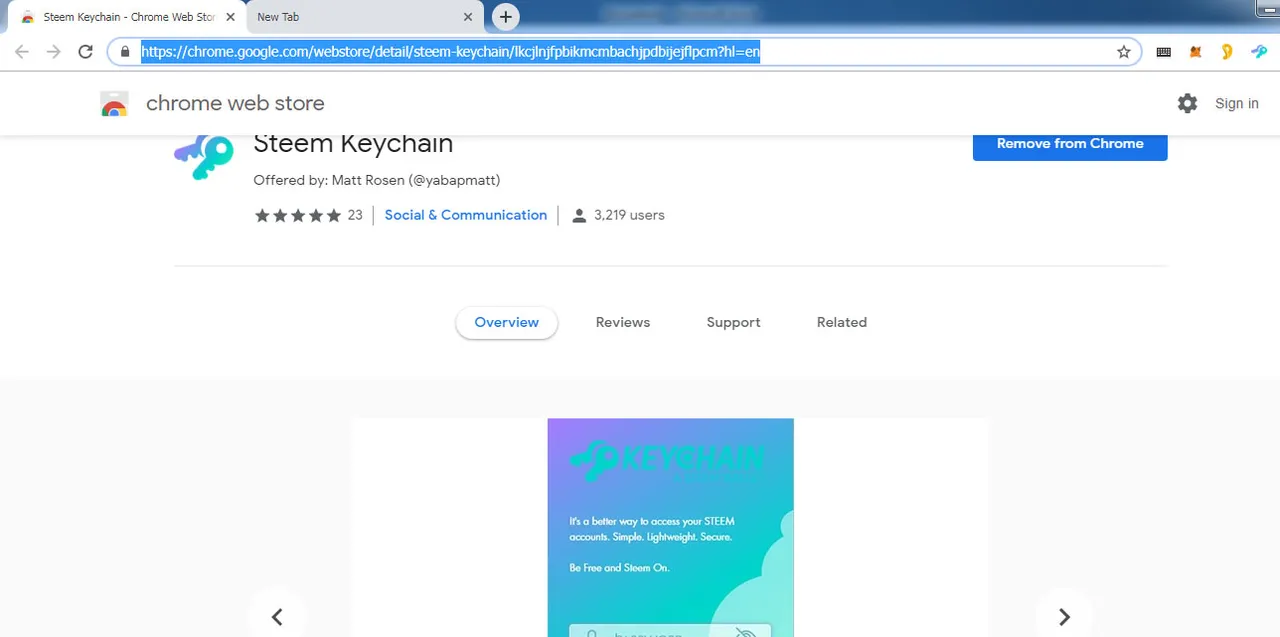Click the Steem Keychain key logo icon
1280x637 pixels.
coord(204,158)
